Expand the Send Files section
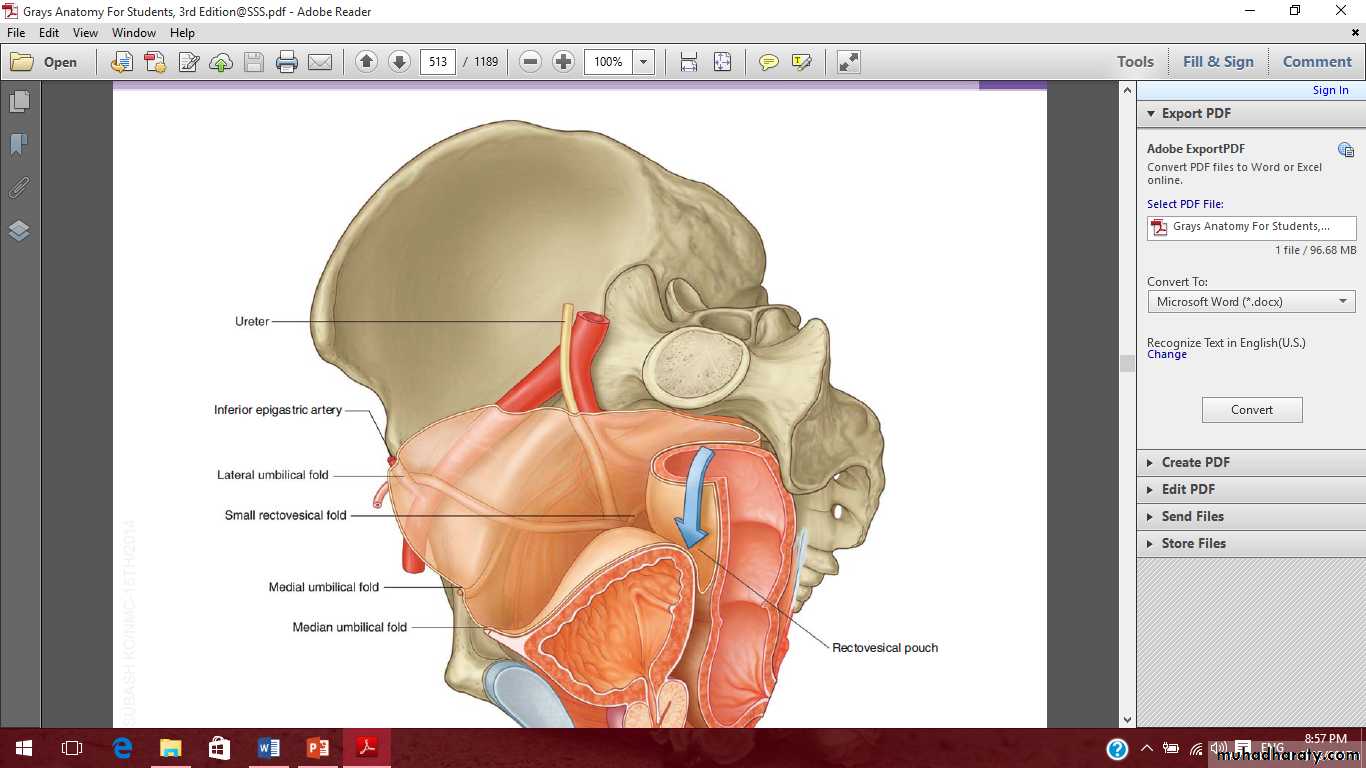The image size is (1366, 768). pyautogui.click(x=1192, y=516)
